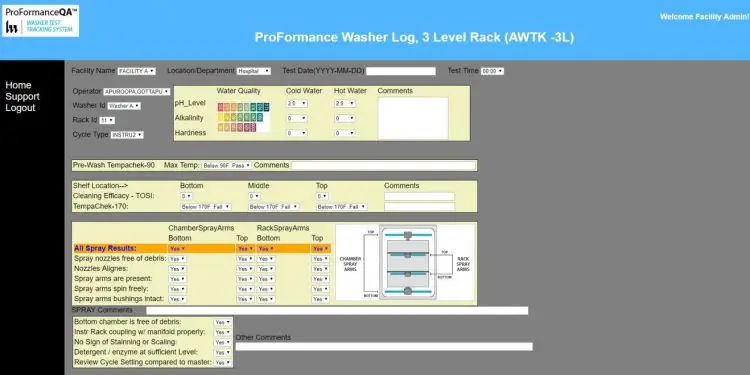Open Nozzles Aligned Chamber Top dropdown

click(x=245, y=269)
